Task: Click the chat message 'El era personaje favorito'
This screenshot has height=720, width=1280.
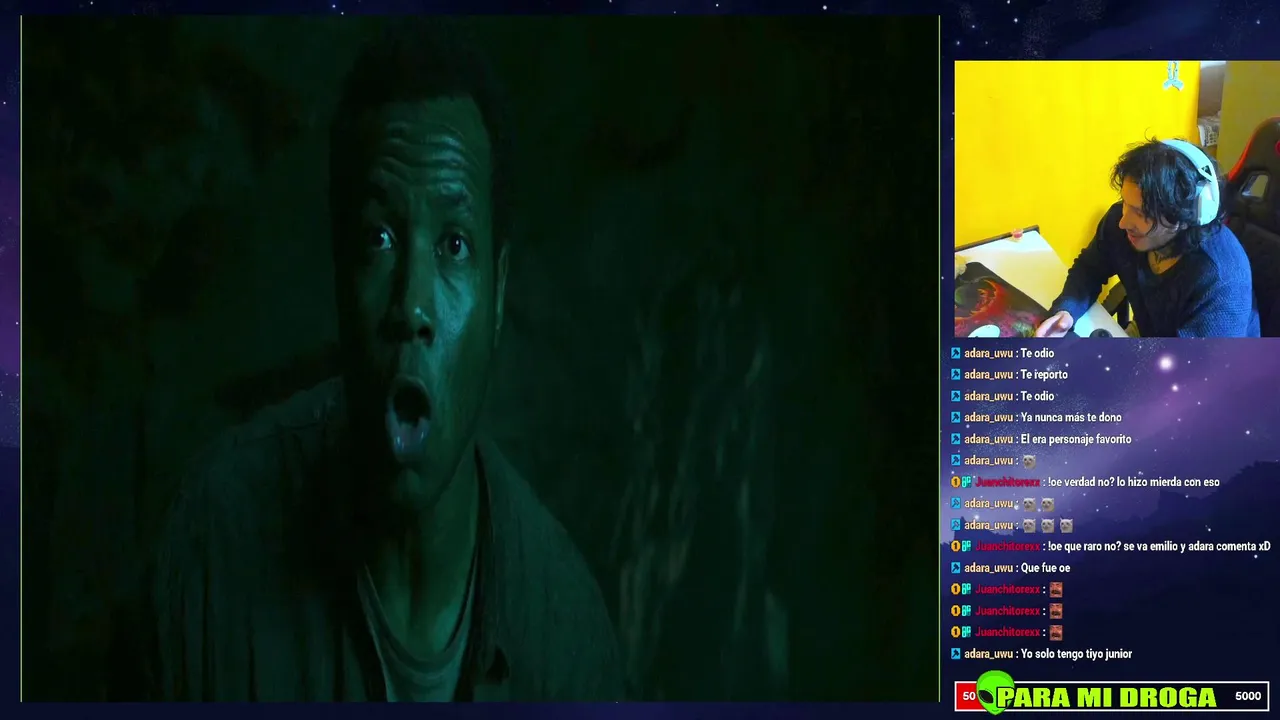Action: pos(1076,439)
